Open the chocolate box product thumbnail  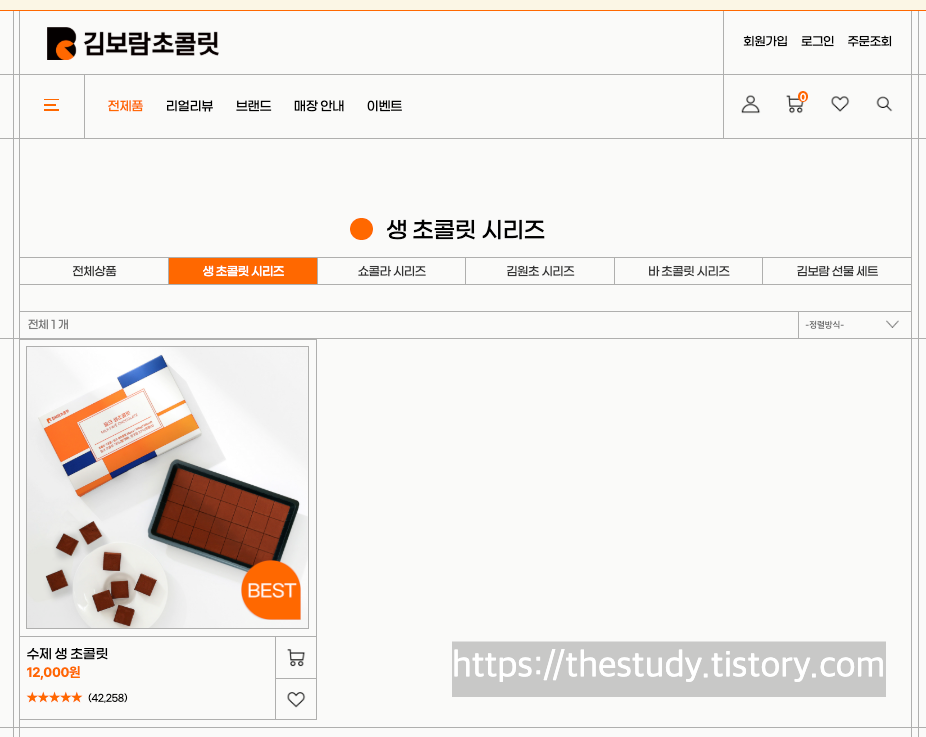click(x=168, y=487)
